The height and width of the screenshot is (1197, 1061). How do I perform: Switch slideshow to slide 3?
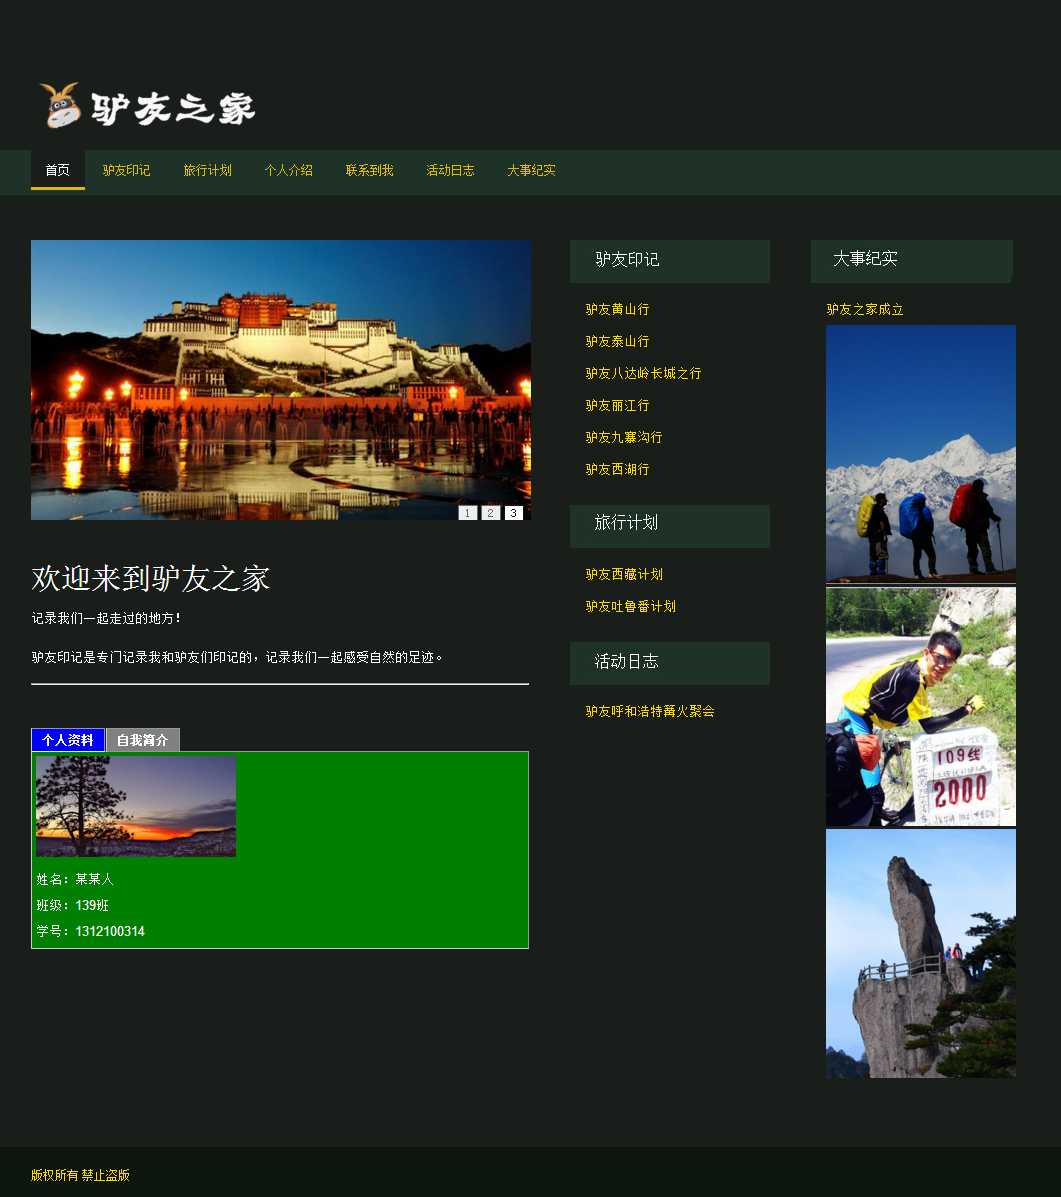click(x=513, y=513)
